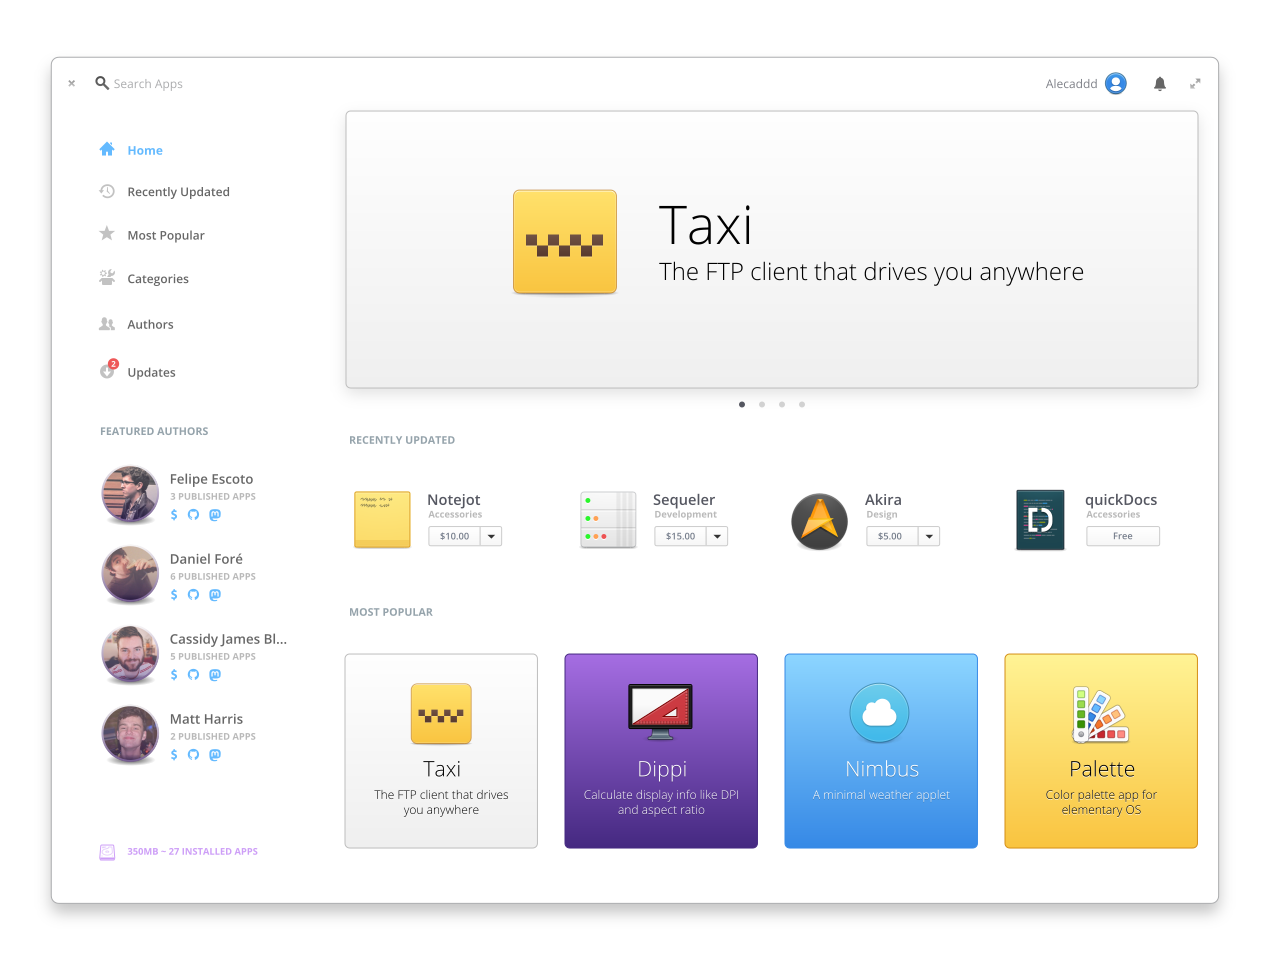This screenshot has width=1280, height=960.
Task: Open Recently Updated in the sidebar
Action: coord(165,192)
